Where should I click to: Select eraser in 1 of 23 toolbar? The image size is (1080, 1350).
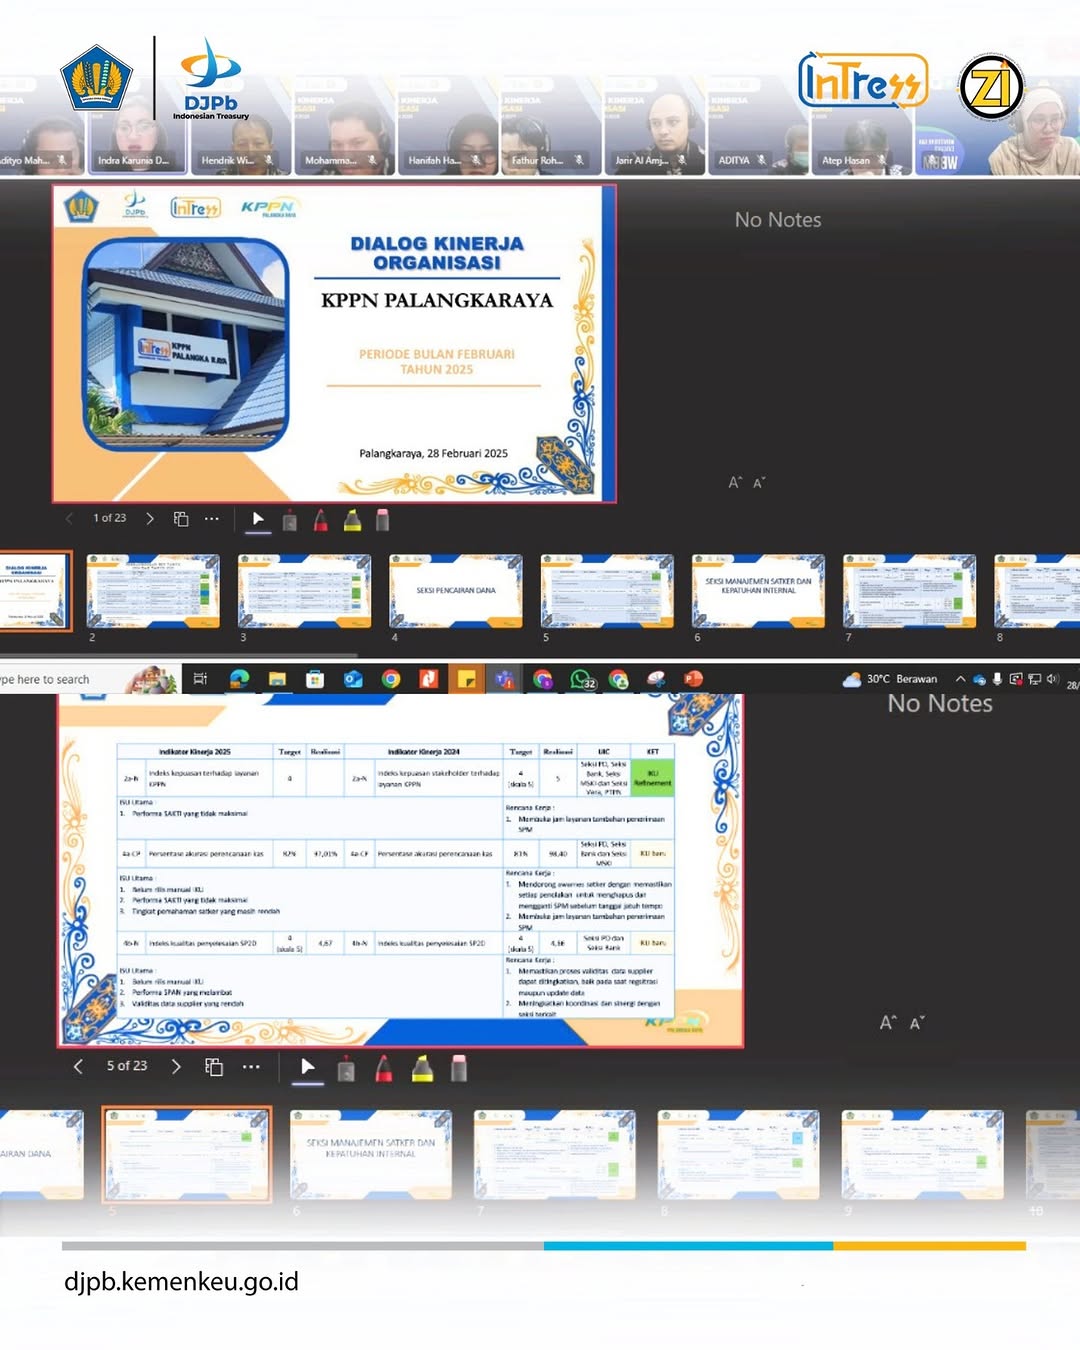tap(382, 520)
